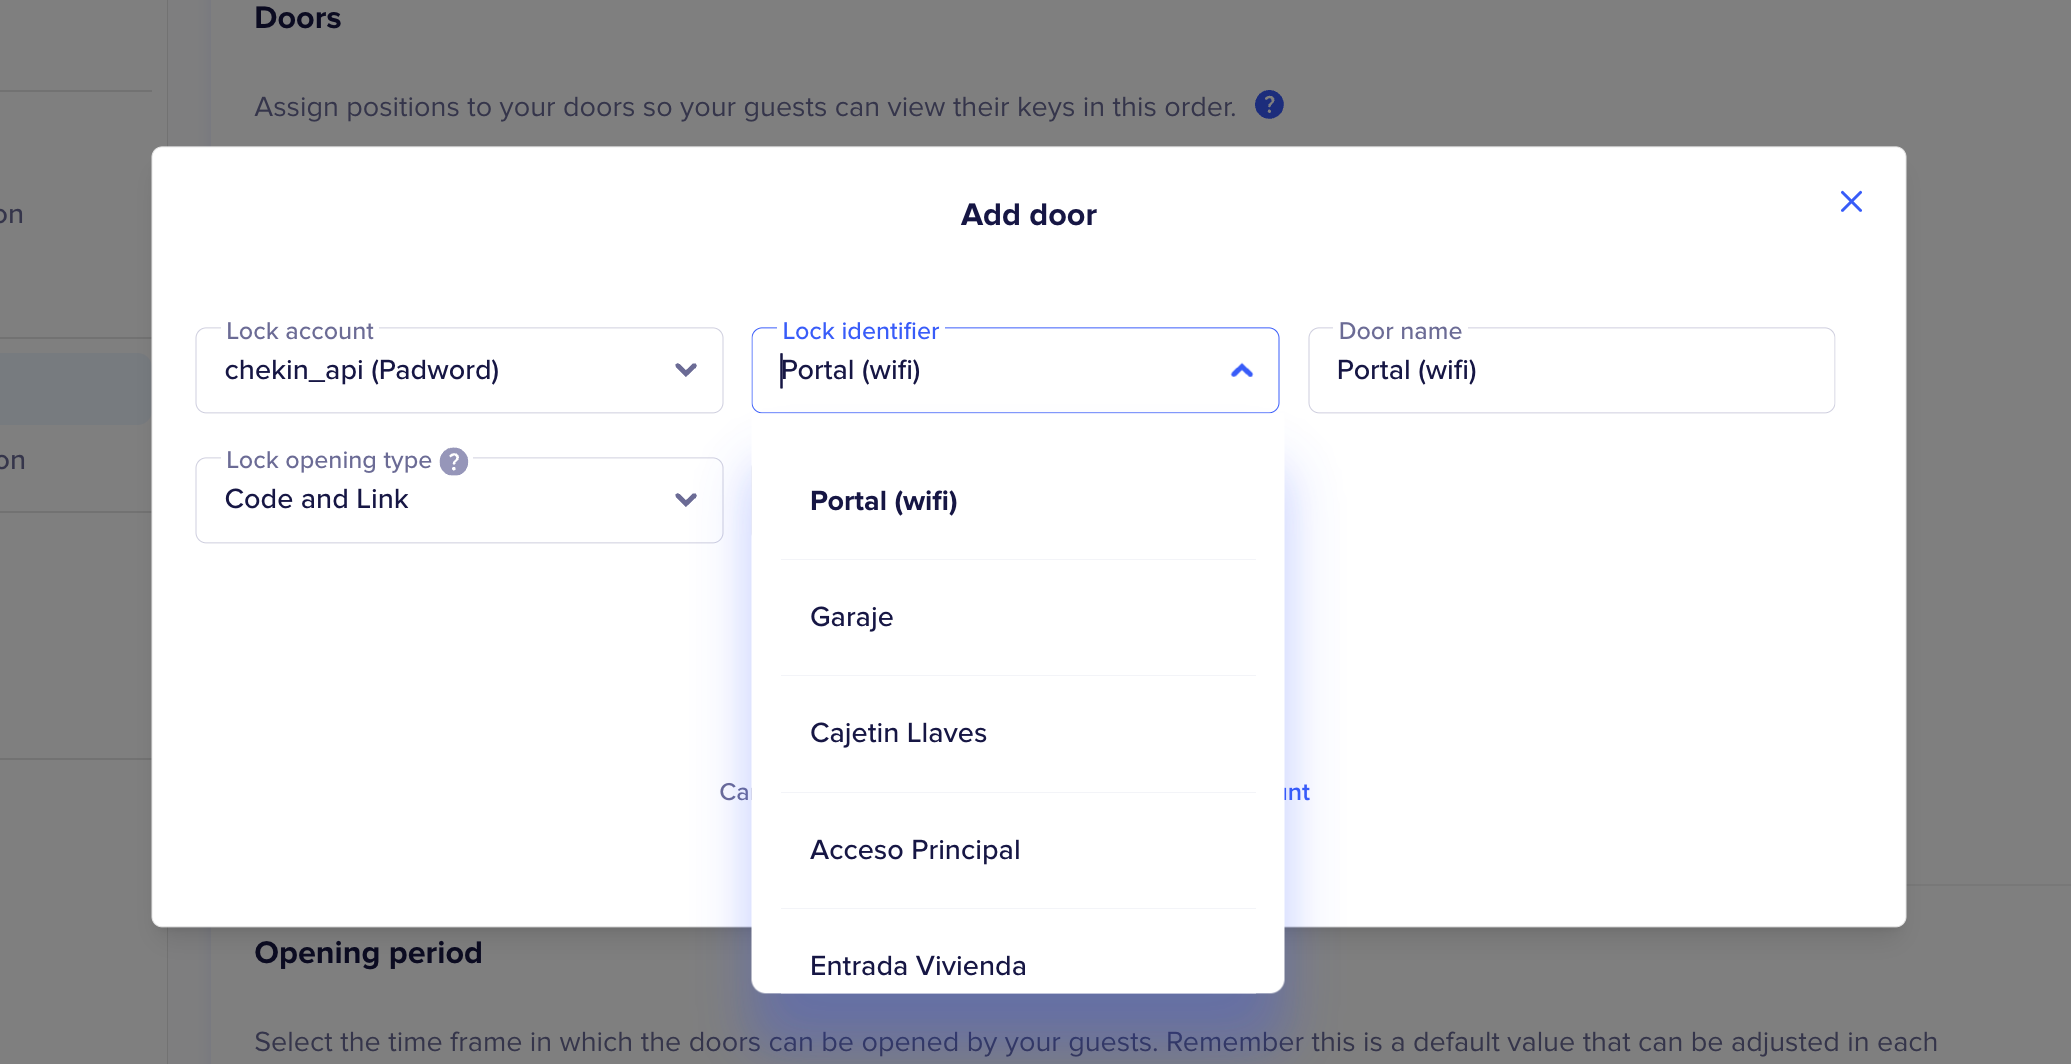Click the "Lock identifier" field label
The width and height of the screenshot is (2071, 1064).
pos(860,331)
